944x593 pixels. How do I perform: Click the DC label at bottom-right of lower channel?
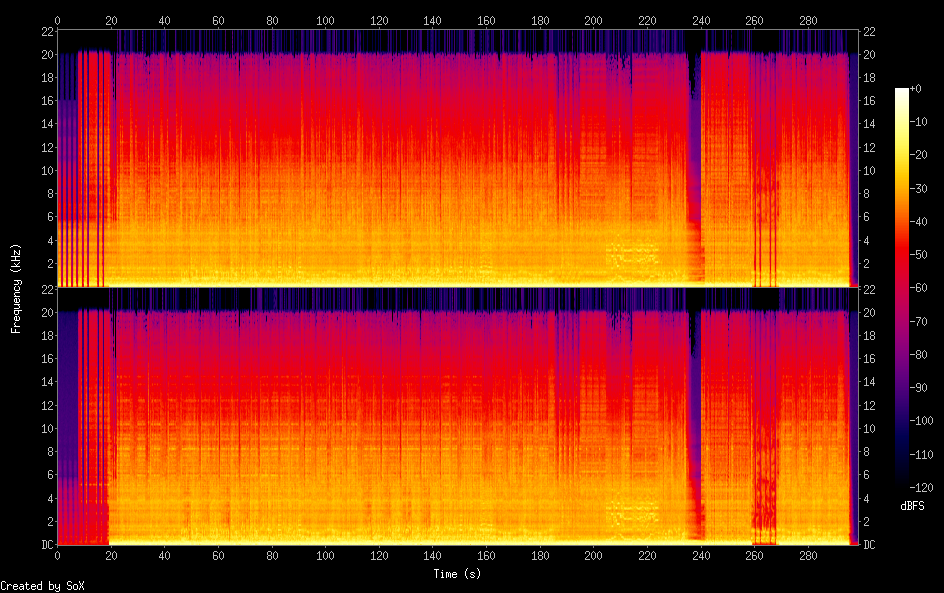point(869,544)
